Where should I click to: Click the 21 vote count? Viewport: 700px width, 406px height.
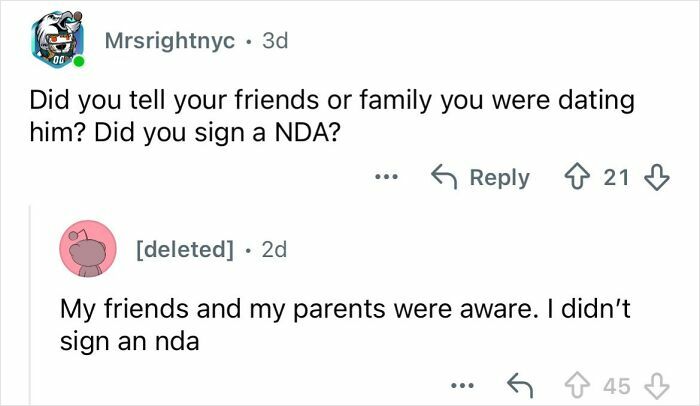pos(616,177)
